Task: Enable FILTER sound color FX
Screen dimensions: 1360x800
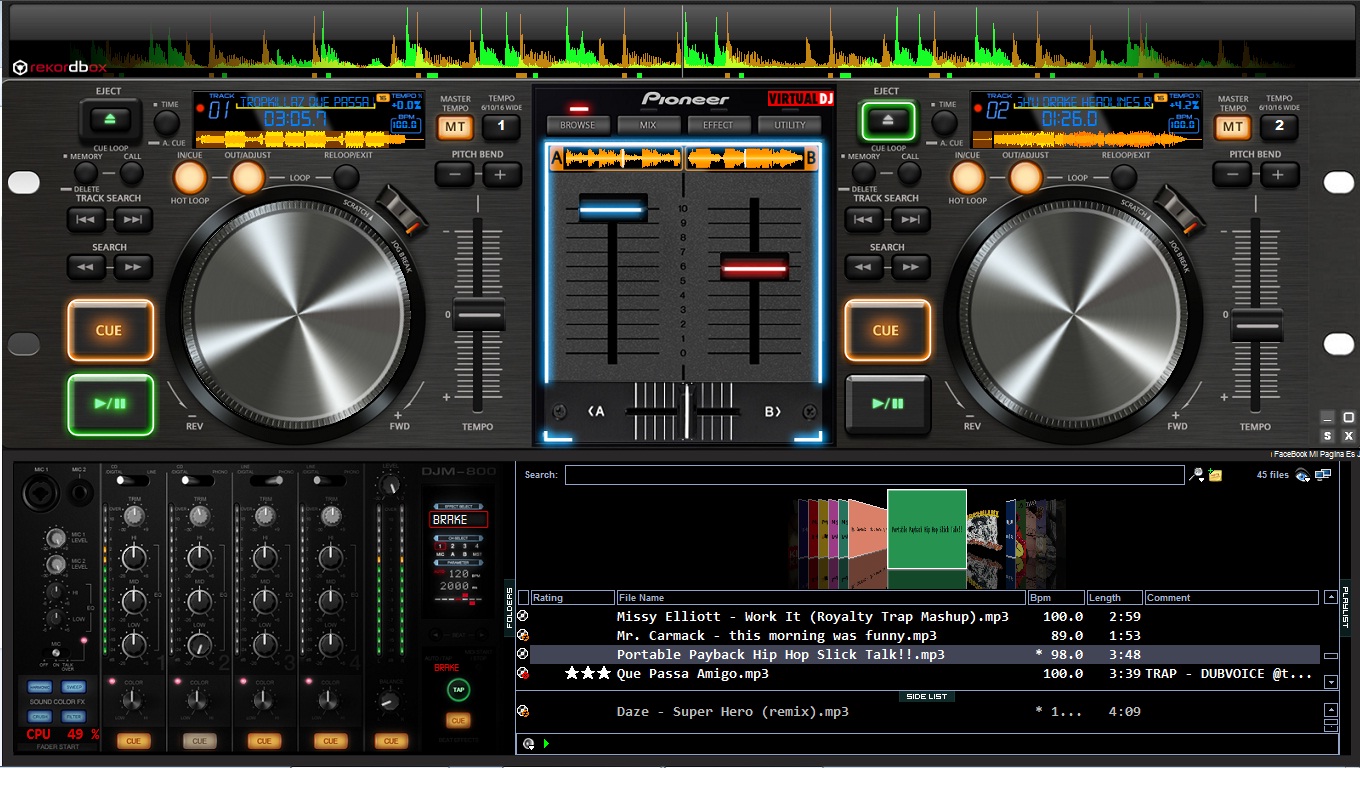Action: (73, 716)
